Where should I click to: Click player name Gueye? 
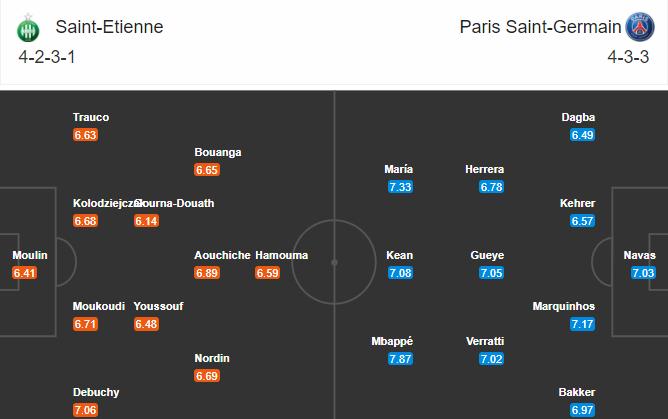(x=487, y=255)
